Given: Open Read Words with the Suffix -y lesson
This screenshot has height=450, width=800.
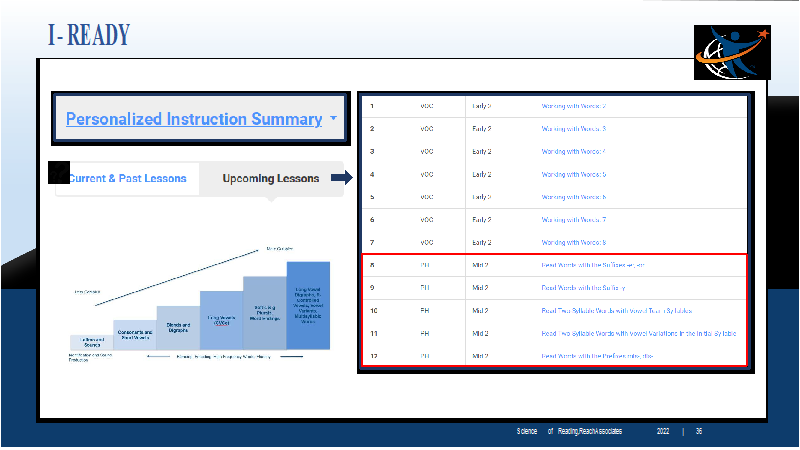Looking at the screenshot, I should pos(583,288).
